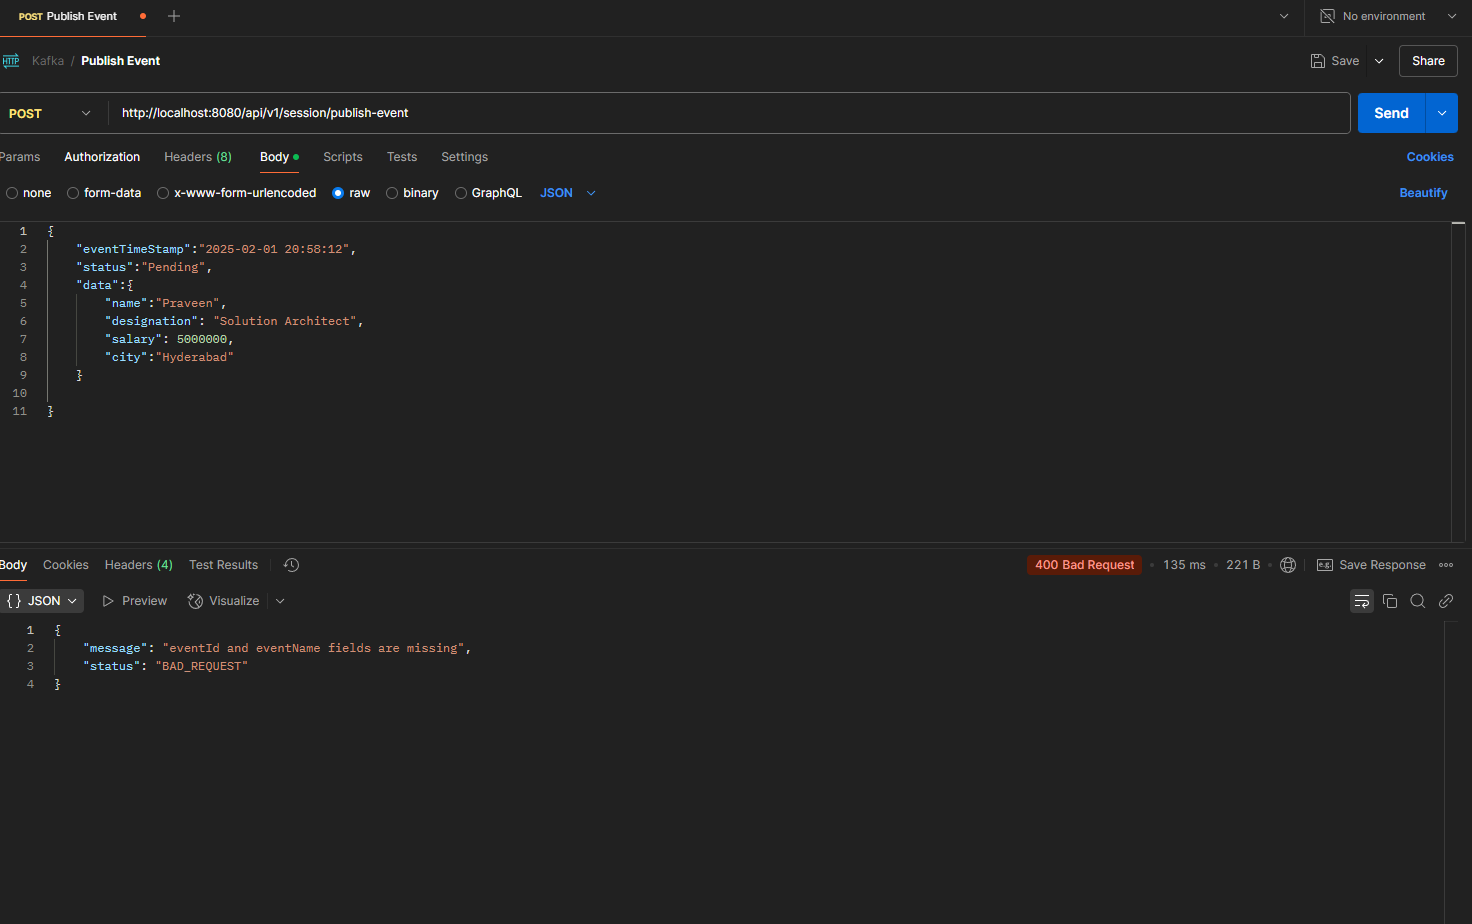
Task: Click the Save Response icon
Action: tap(1325, 565)
